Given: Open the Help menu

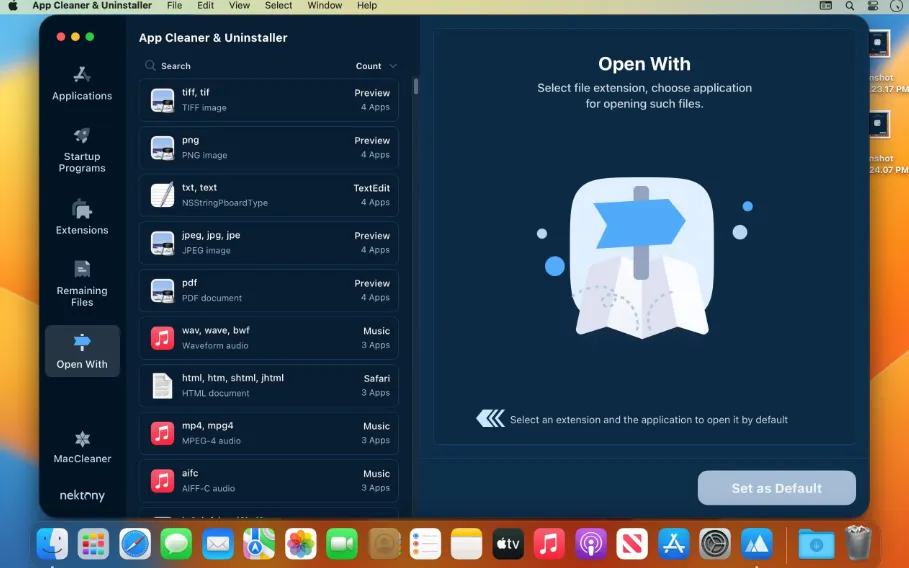Looking at the screenshot, I should tap(366, 6).
